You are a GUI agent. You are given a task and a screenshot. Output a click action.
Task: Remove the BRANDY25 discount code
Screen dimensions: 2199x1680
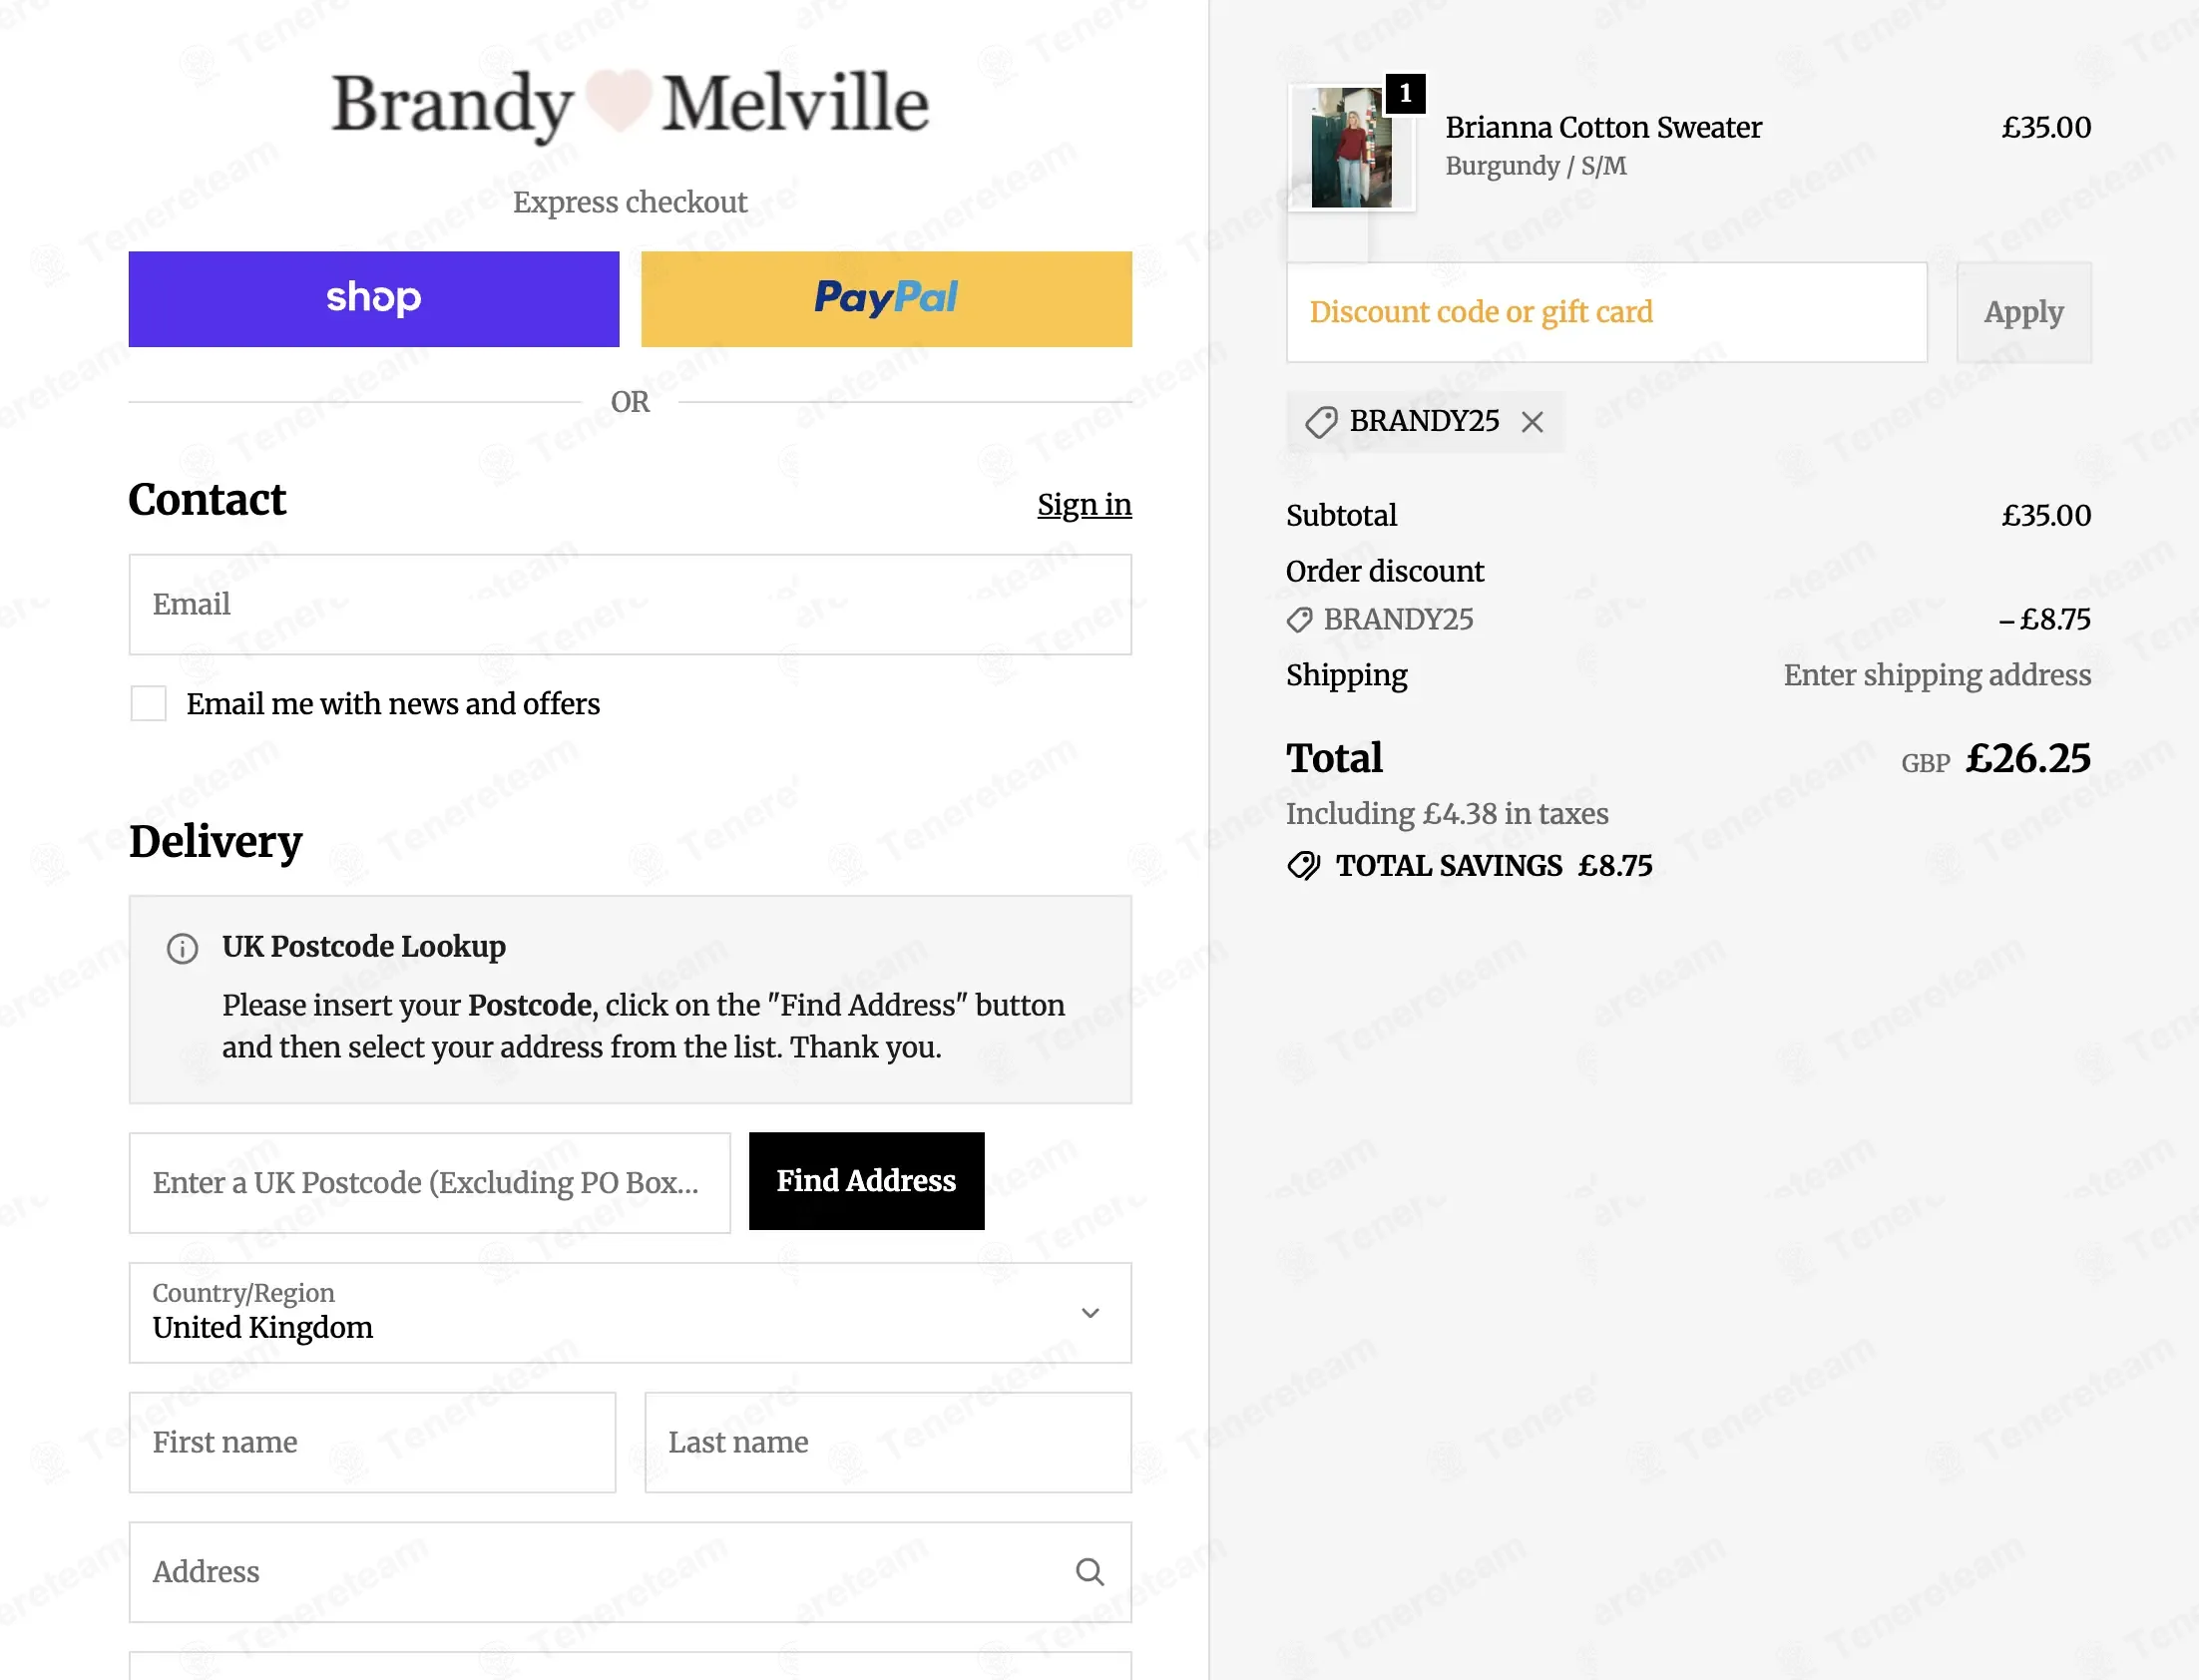point(1531,422)
